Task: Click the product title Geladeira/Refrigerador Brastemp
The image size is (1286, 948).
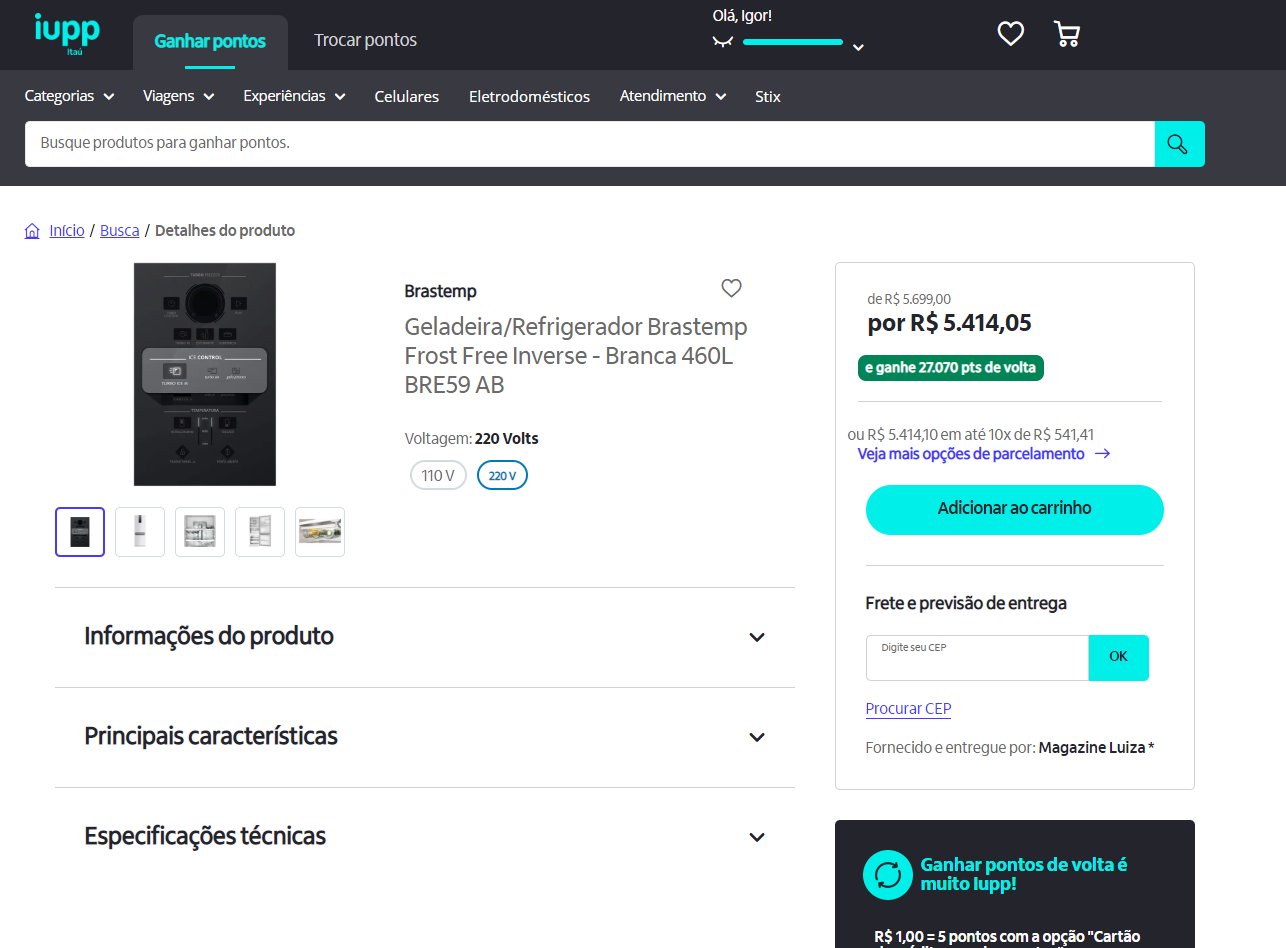Action: click(576, 356)
